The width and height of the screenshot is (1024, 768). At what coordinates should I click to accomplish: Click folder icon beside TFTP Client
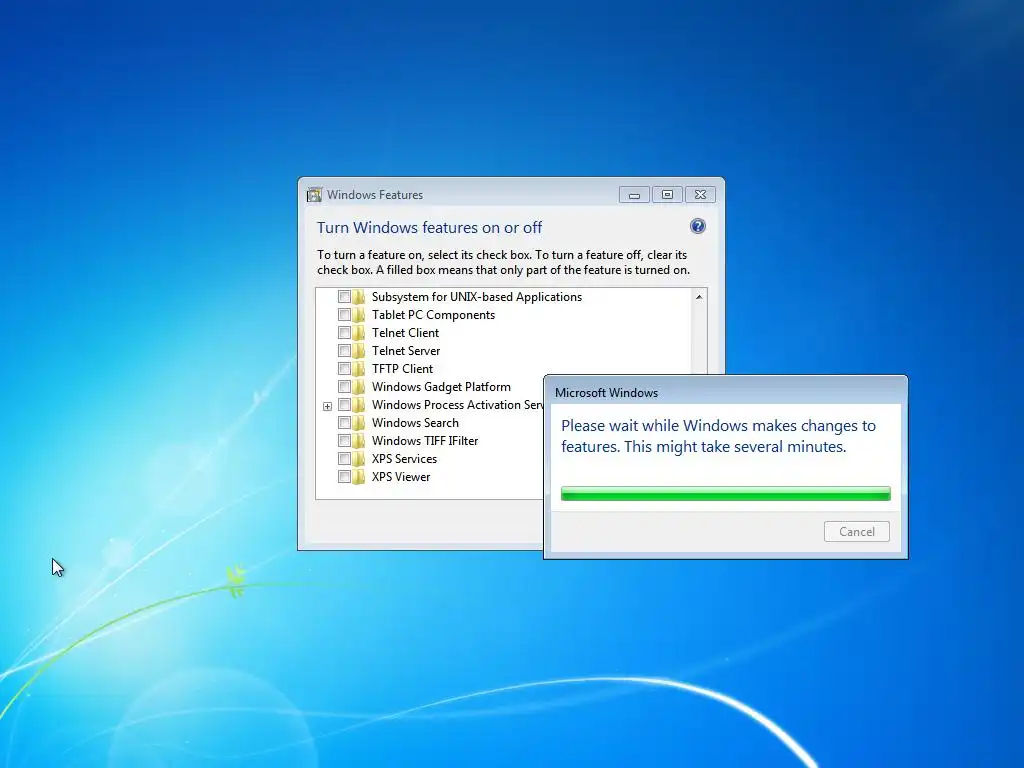359,369
